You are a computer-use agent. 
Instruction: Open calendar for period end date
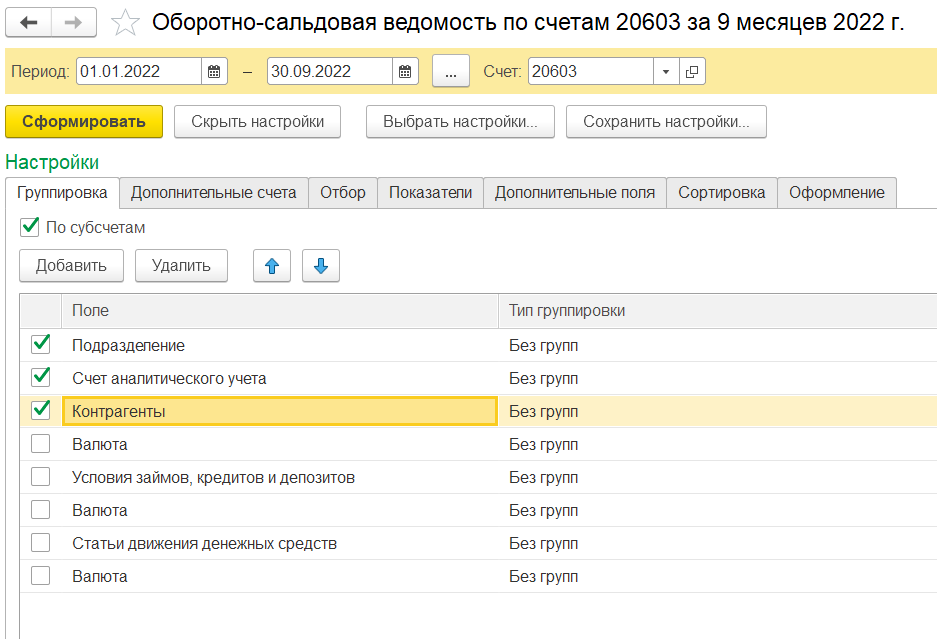[405, 72]
